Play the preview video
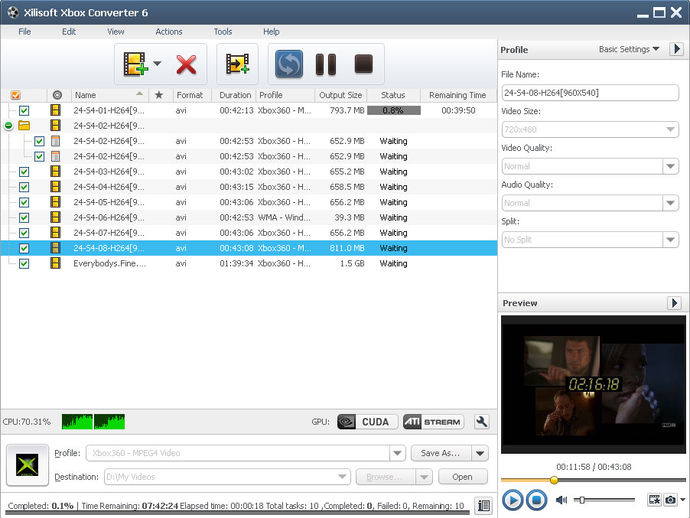 click(512, 500)
